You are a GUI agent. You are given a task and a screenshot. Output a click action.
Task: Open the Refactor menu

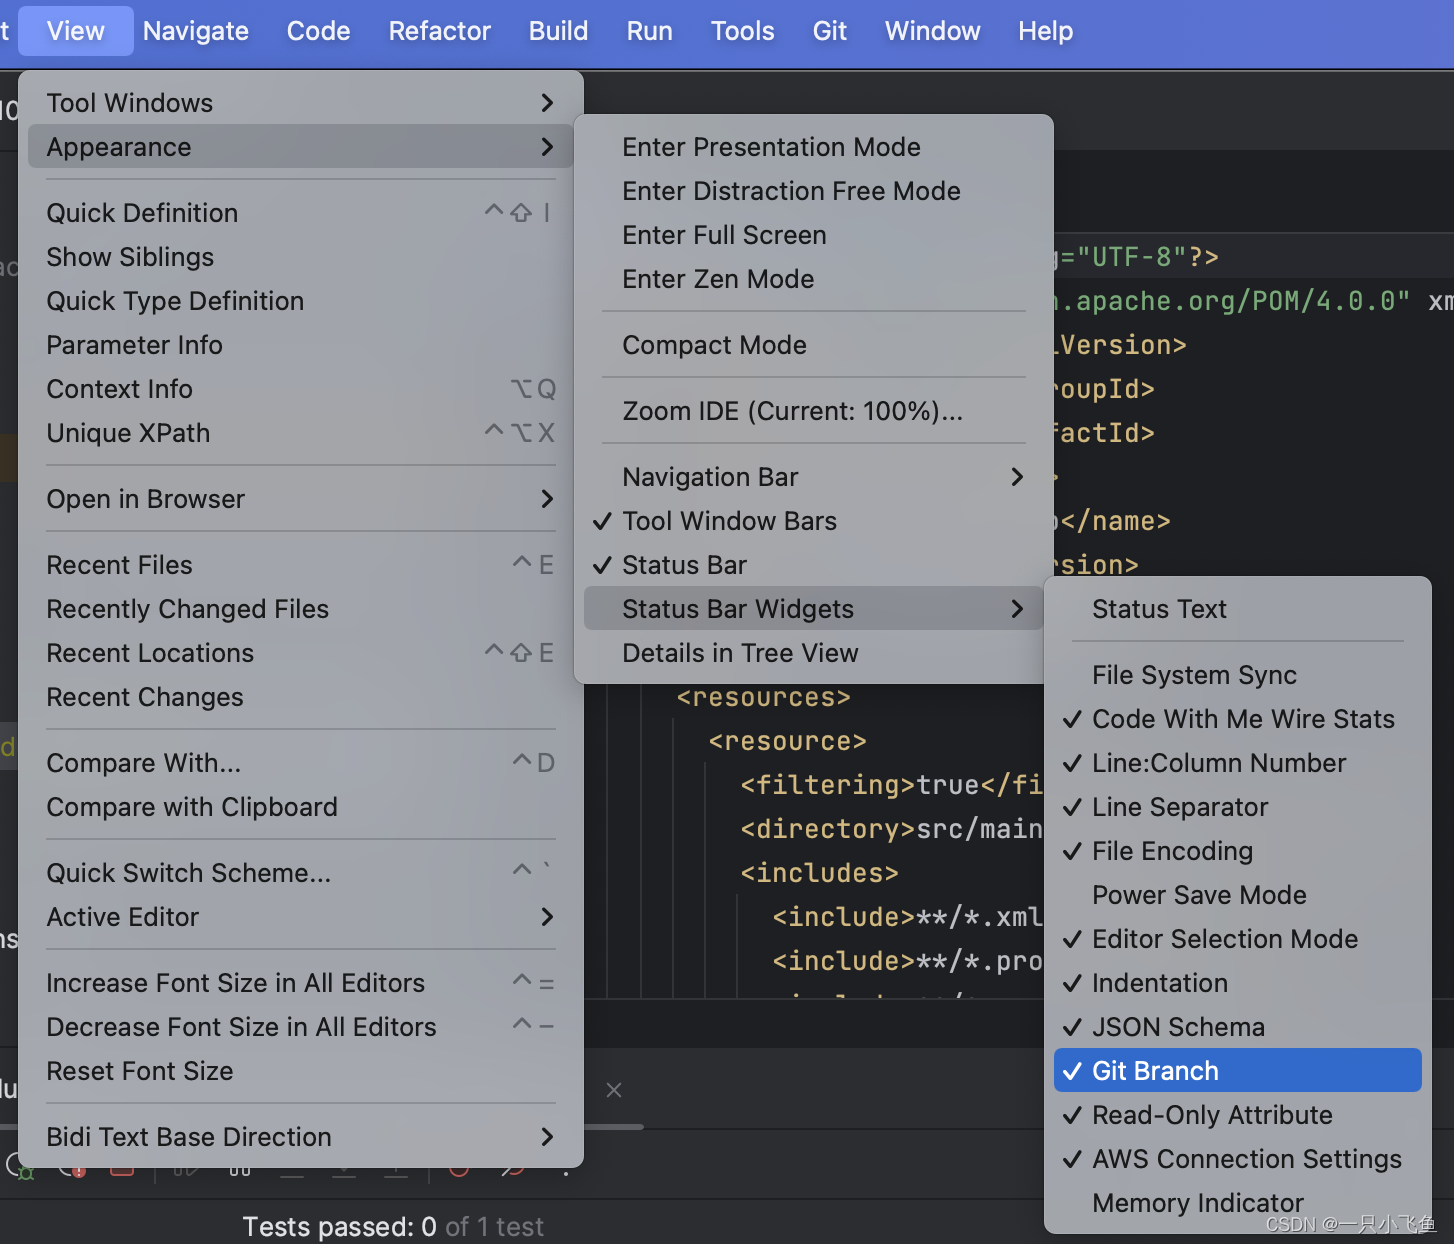point(440,31)
